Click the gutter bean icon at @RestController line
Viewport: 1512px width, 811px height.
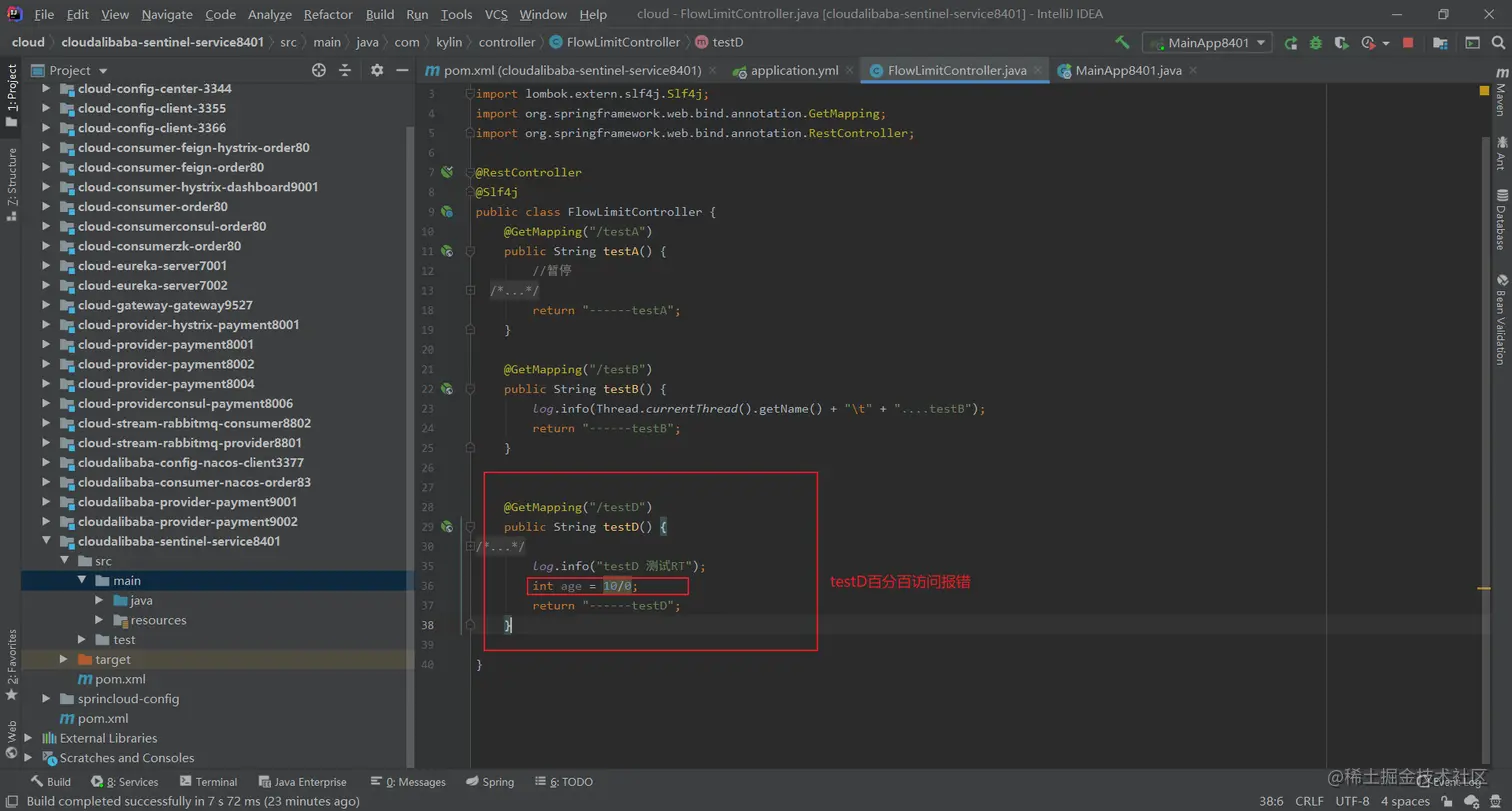point(447,172)
